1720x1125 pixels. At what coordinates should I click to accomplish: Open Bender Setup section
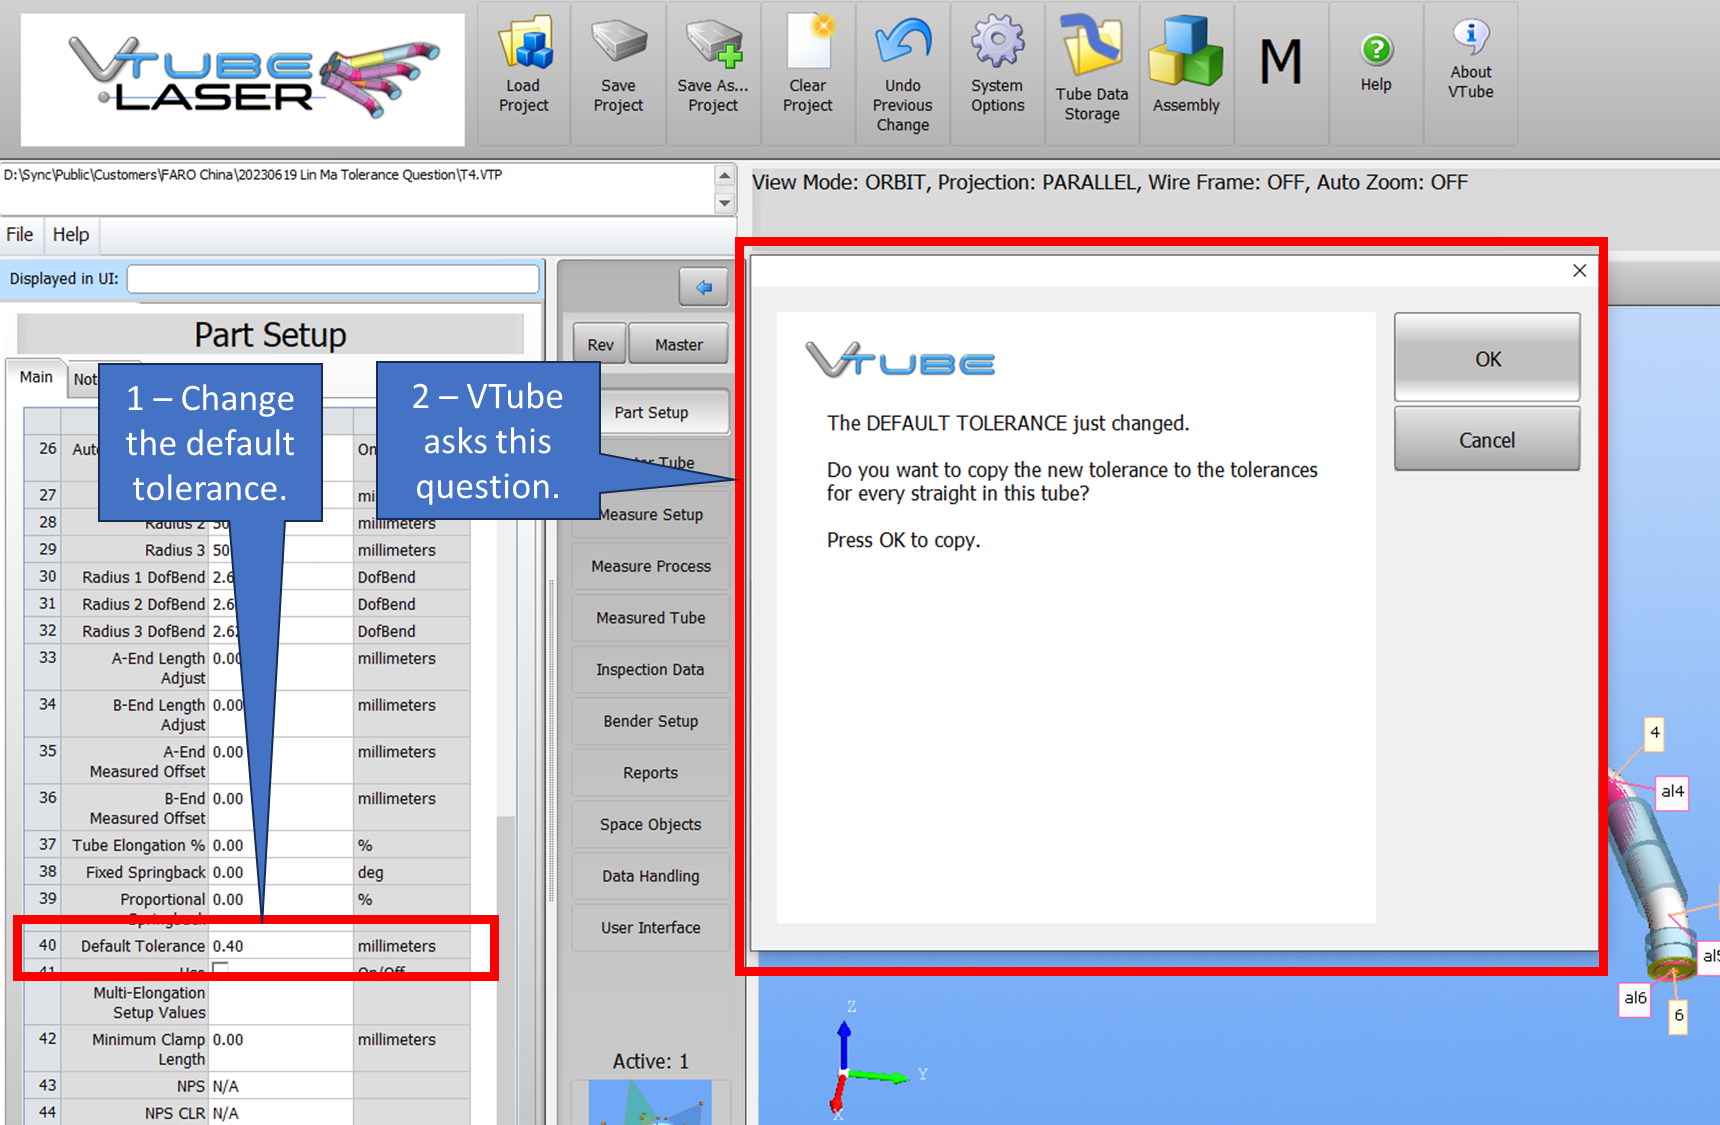point(651,721)
